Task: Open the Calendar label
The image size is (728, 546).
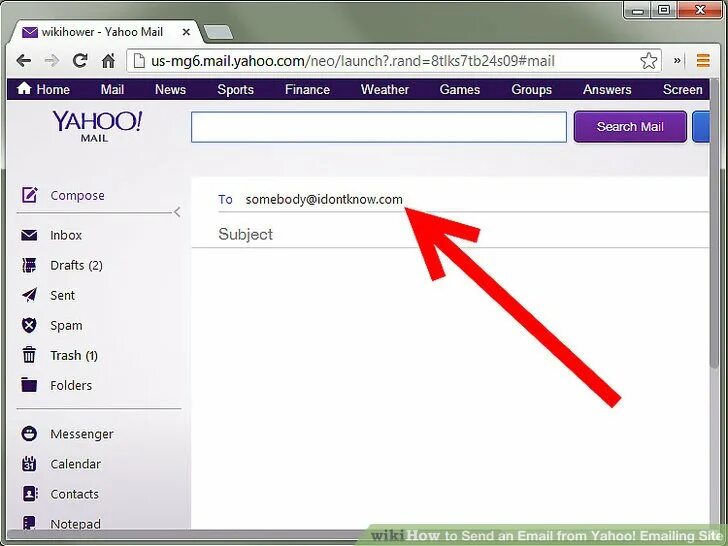Action: point(76,464)
